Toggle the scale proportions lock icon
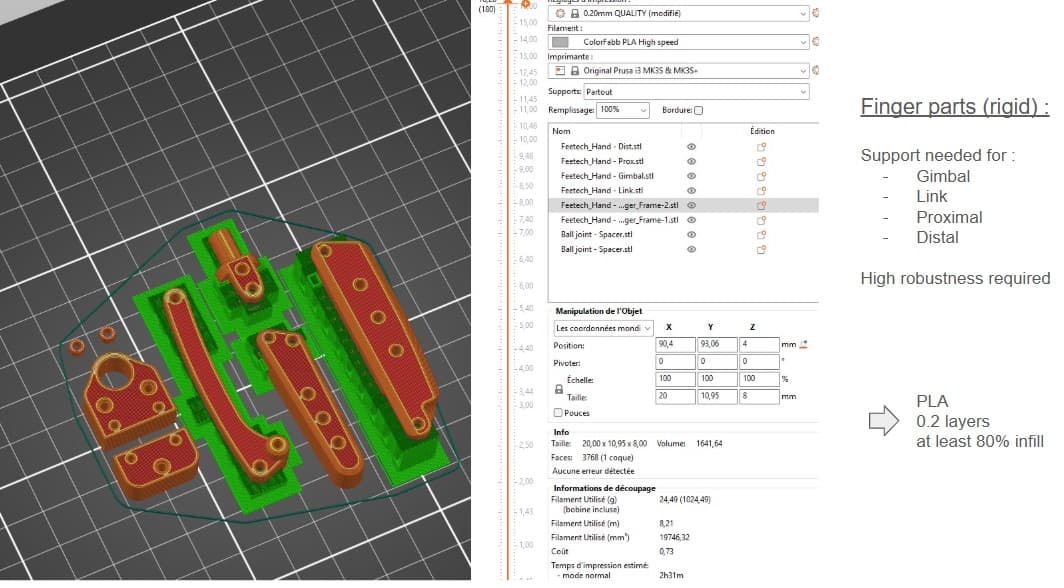 pyautogui.click(x=558, y=389)
